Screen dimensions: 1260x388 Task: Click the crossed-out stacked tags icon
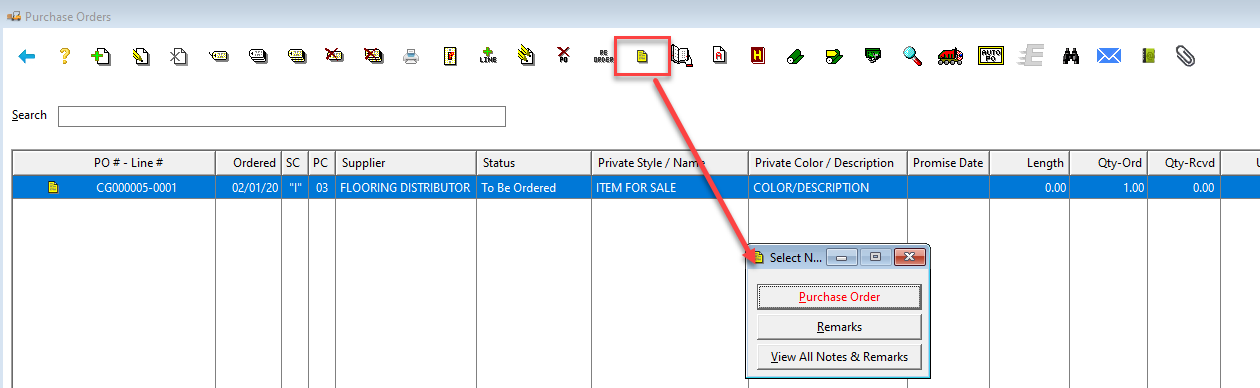pos(373,57)
